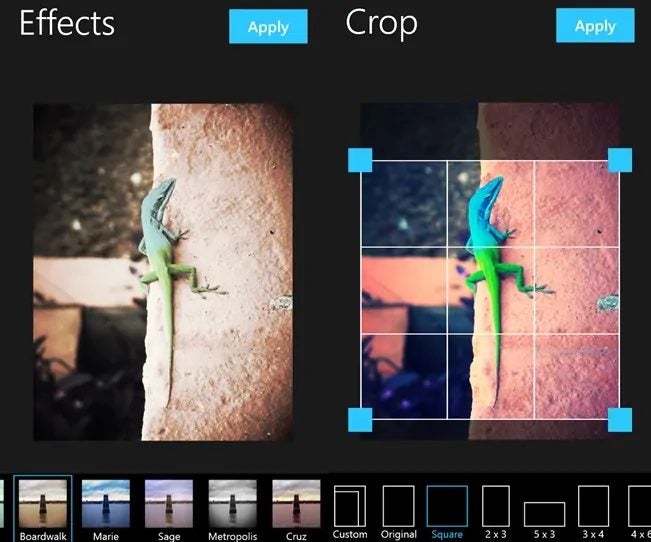Pick the Metropolis black-and-white effect
Screen dimensions: 651x542
(232, 504)
